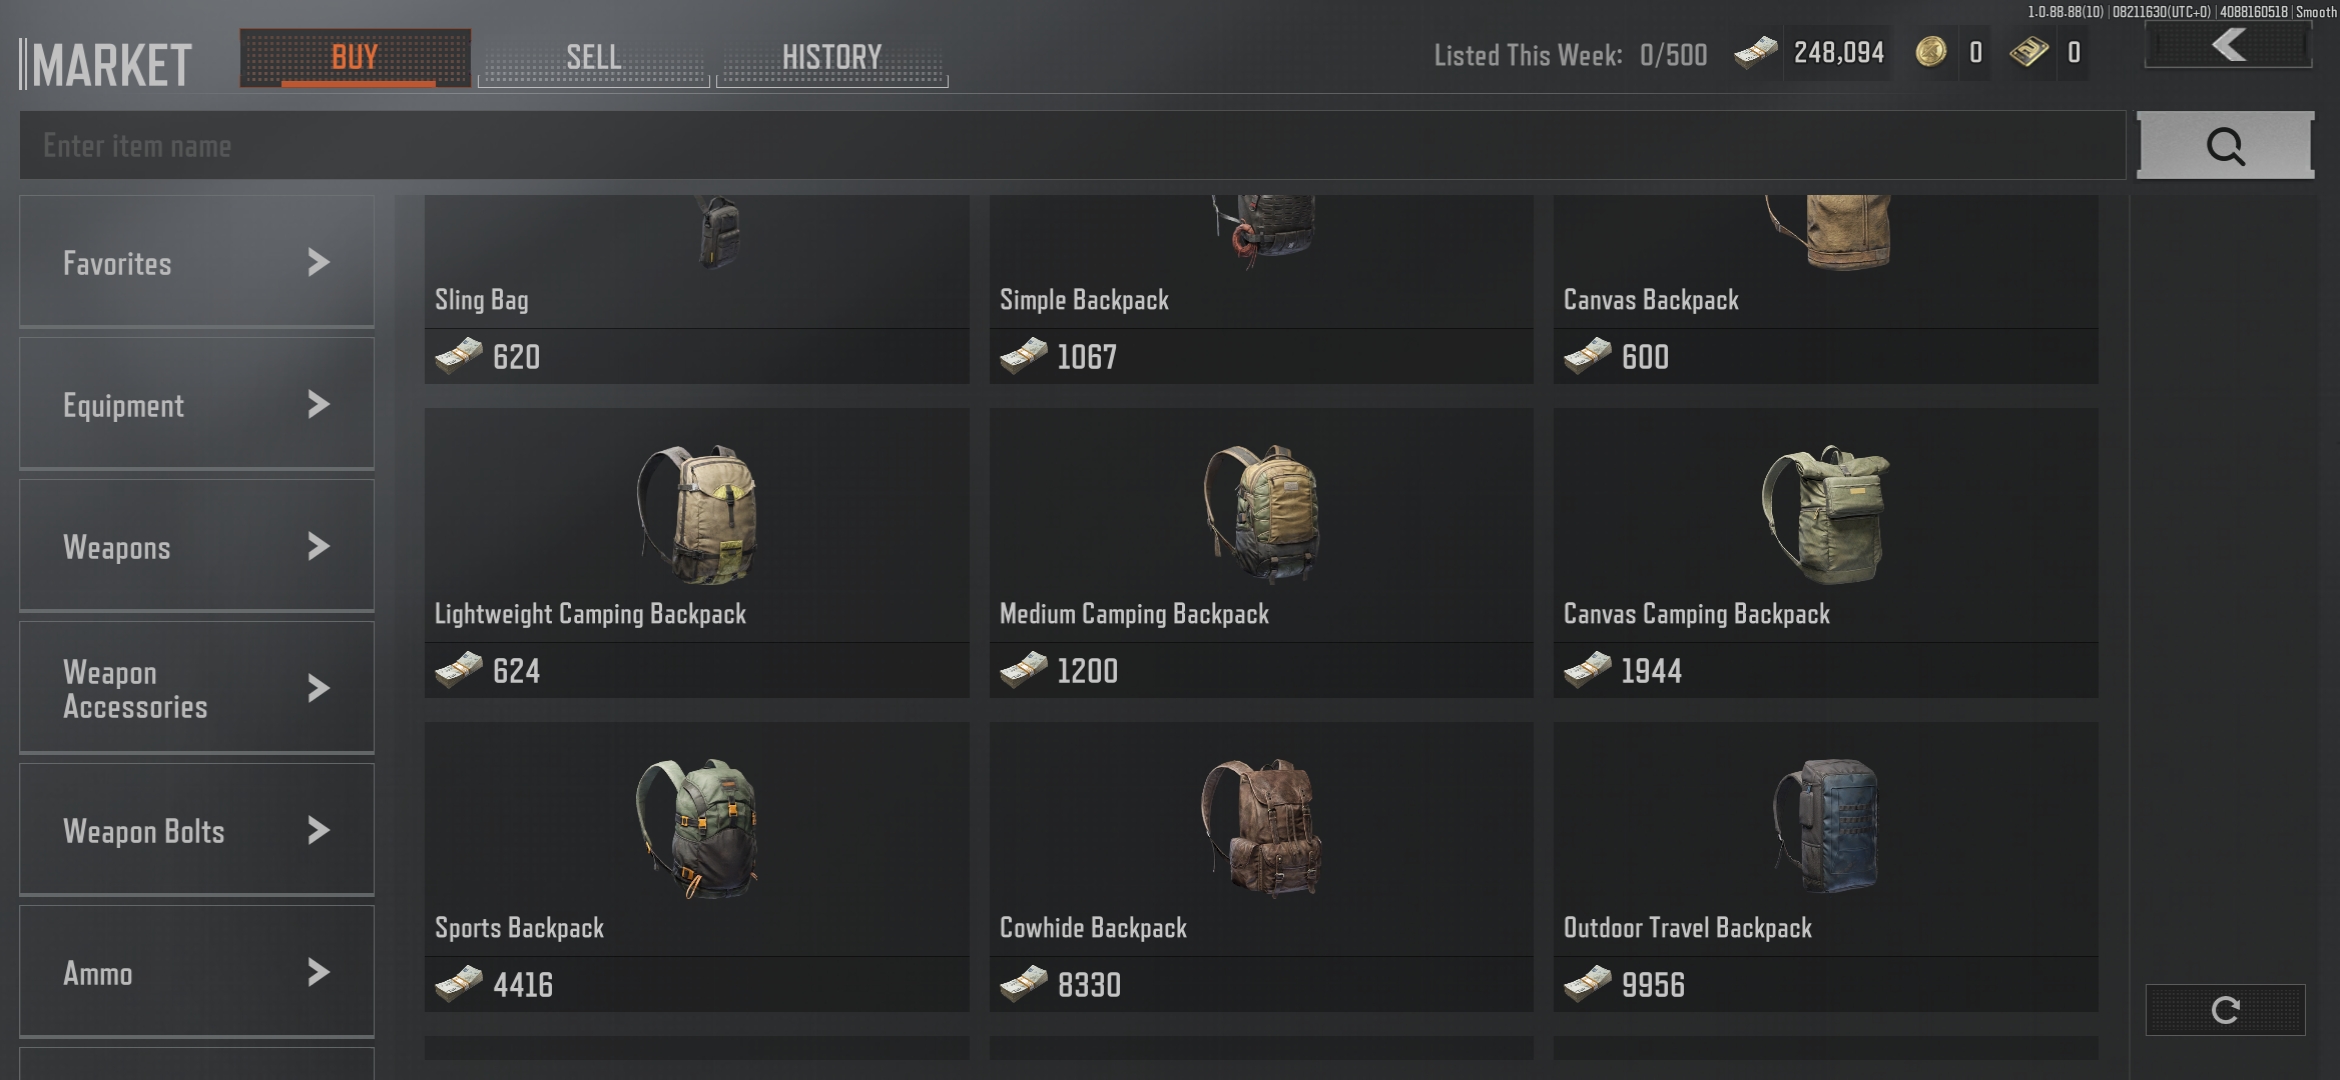This screenshot has height=1080, width=2340.
Task: Select the BUY tab
Action: coord(355,58)
